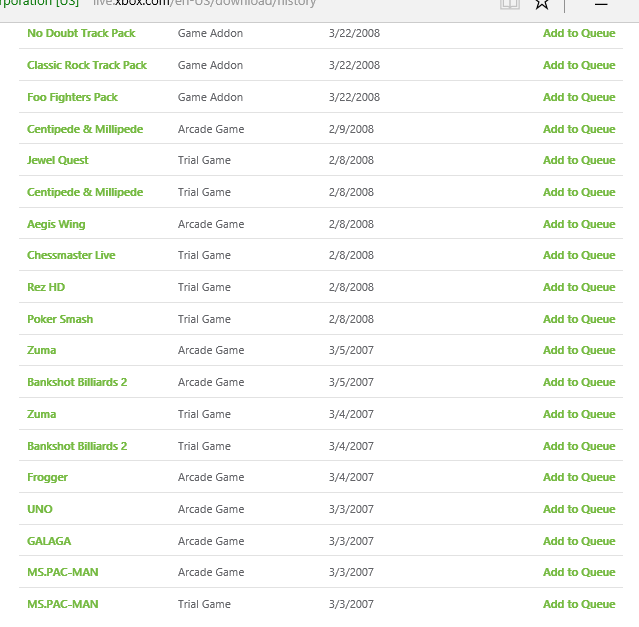Add Rez HD to queue

(x=579, y=287)
